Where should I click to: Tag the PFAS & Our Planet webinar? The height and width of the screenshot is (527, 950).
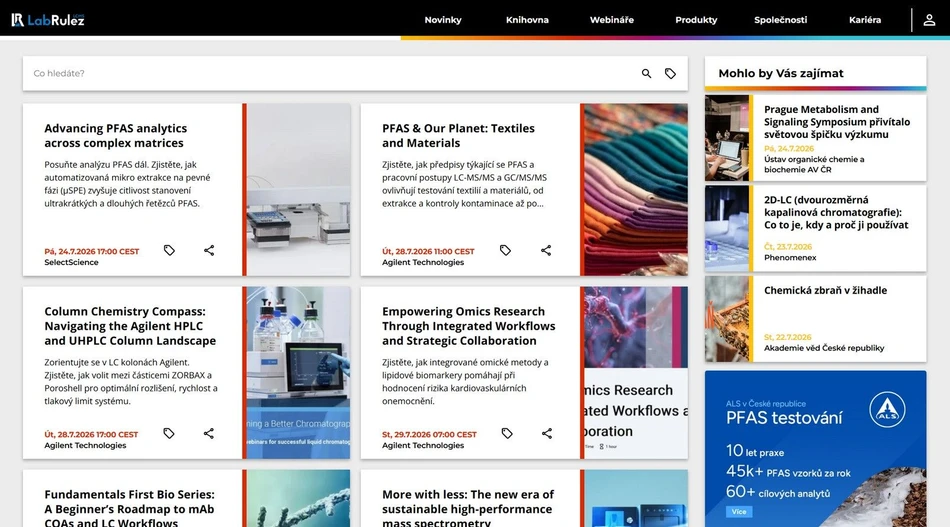(x=505, y=250)
